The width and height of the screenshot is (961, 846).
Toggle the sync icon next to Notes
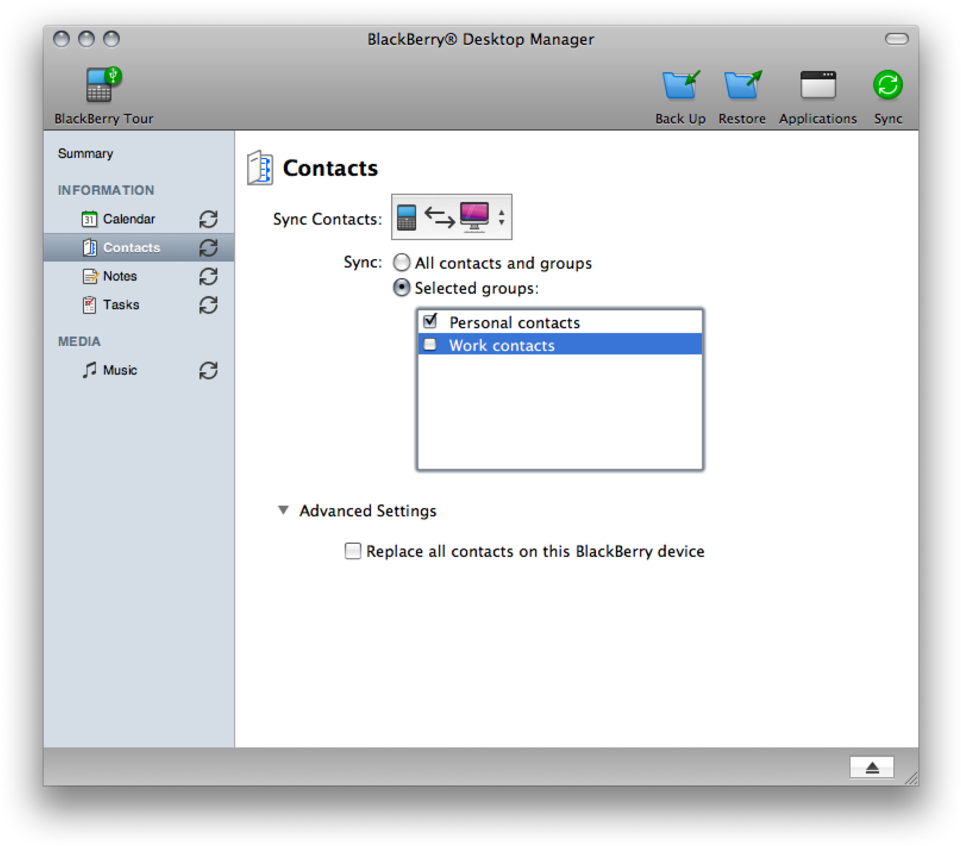pyautogui.click(x=208, y=276)
